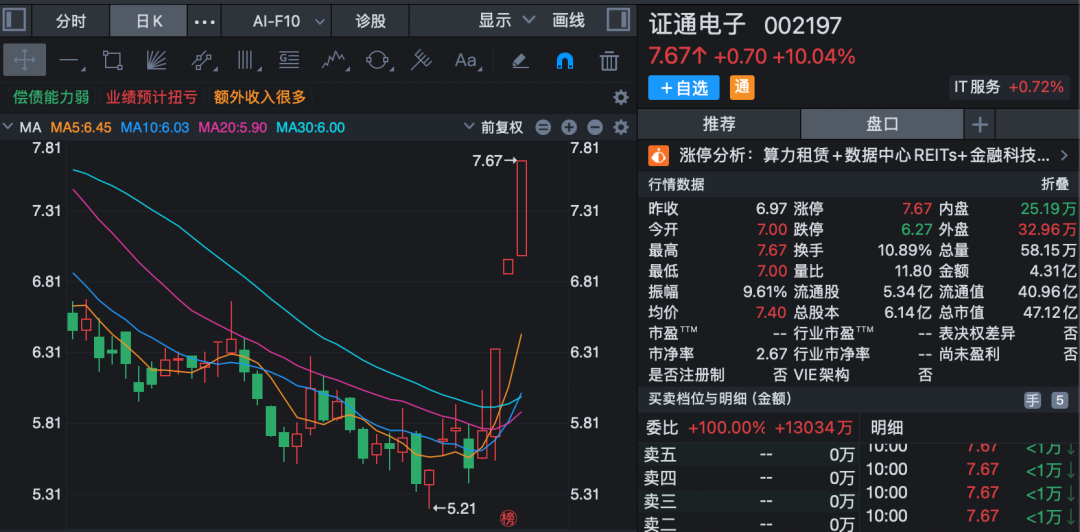This screenshot has width=1080, height=532.
Task: Click the trash delete drawings icon
Action: 609,61
